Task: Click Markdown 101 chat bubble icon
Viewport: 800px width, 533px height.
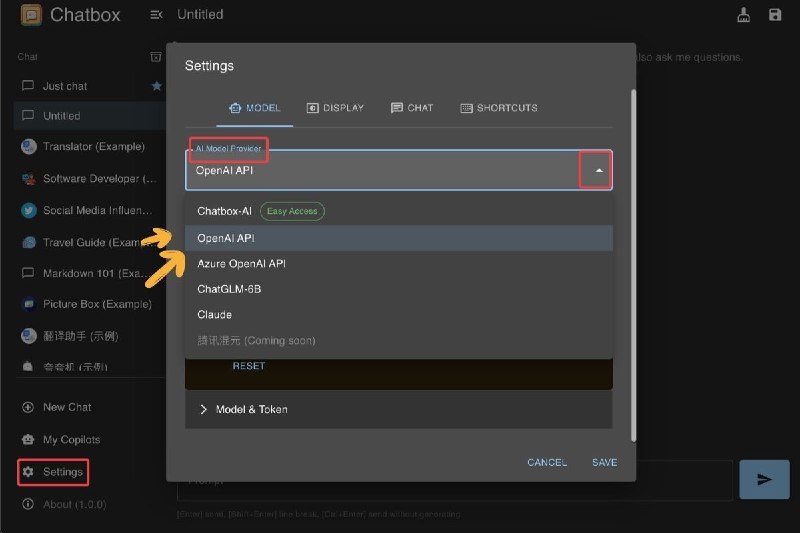Action: [x=28, y=273]
